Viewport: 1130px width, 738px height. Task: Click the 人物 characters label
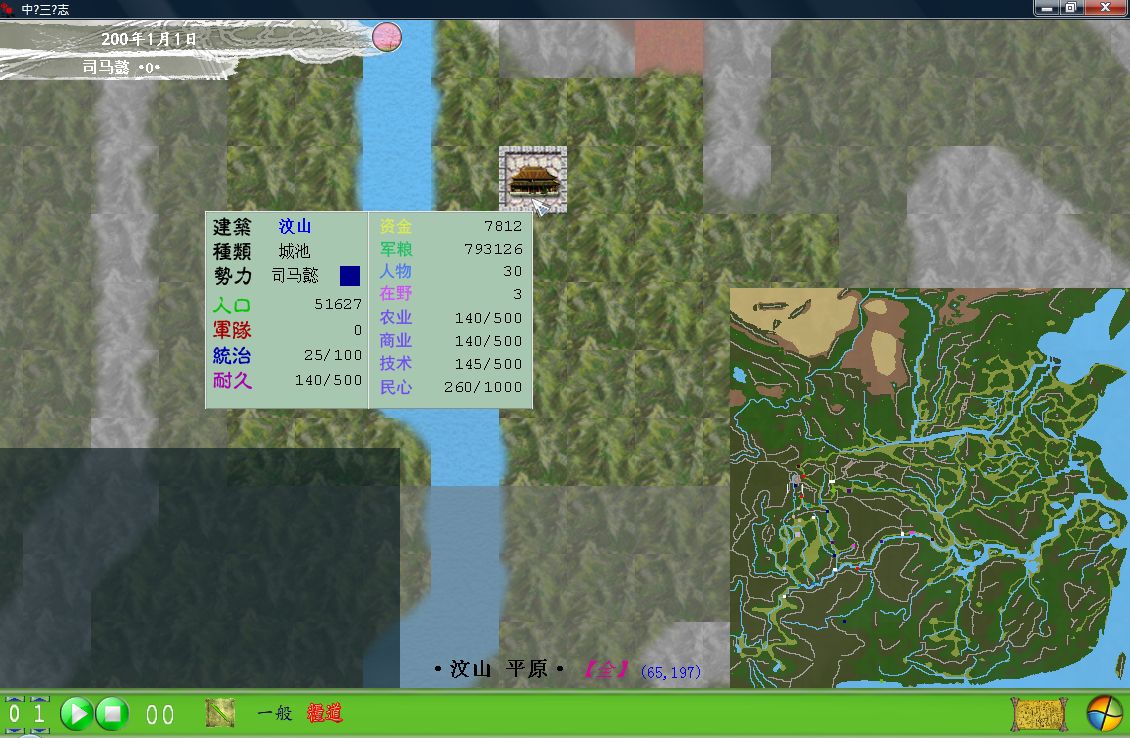pyautogui.click(x=396, y=271)
